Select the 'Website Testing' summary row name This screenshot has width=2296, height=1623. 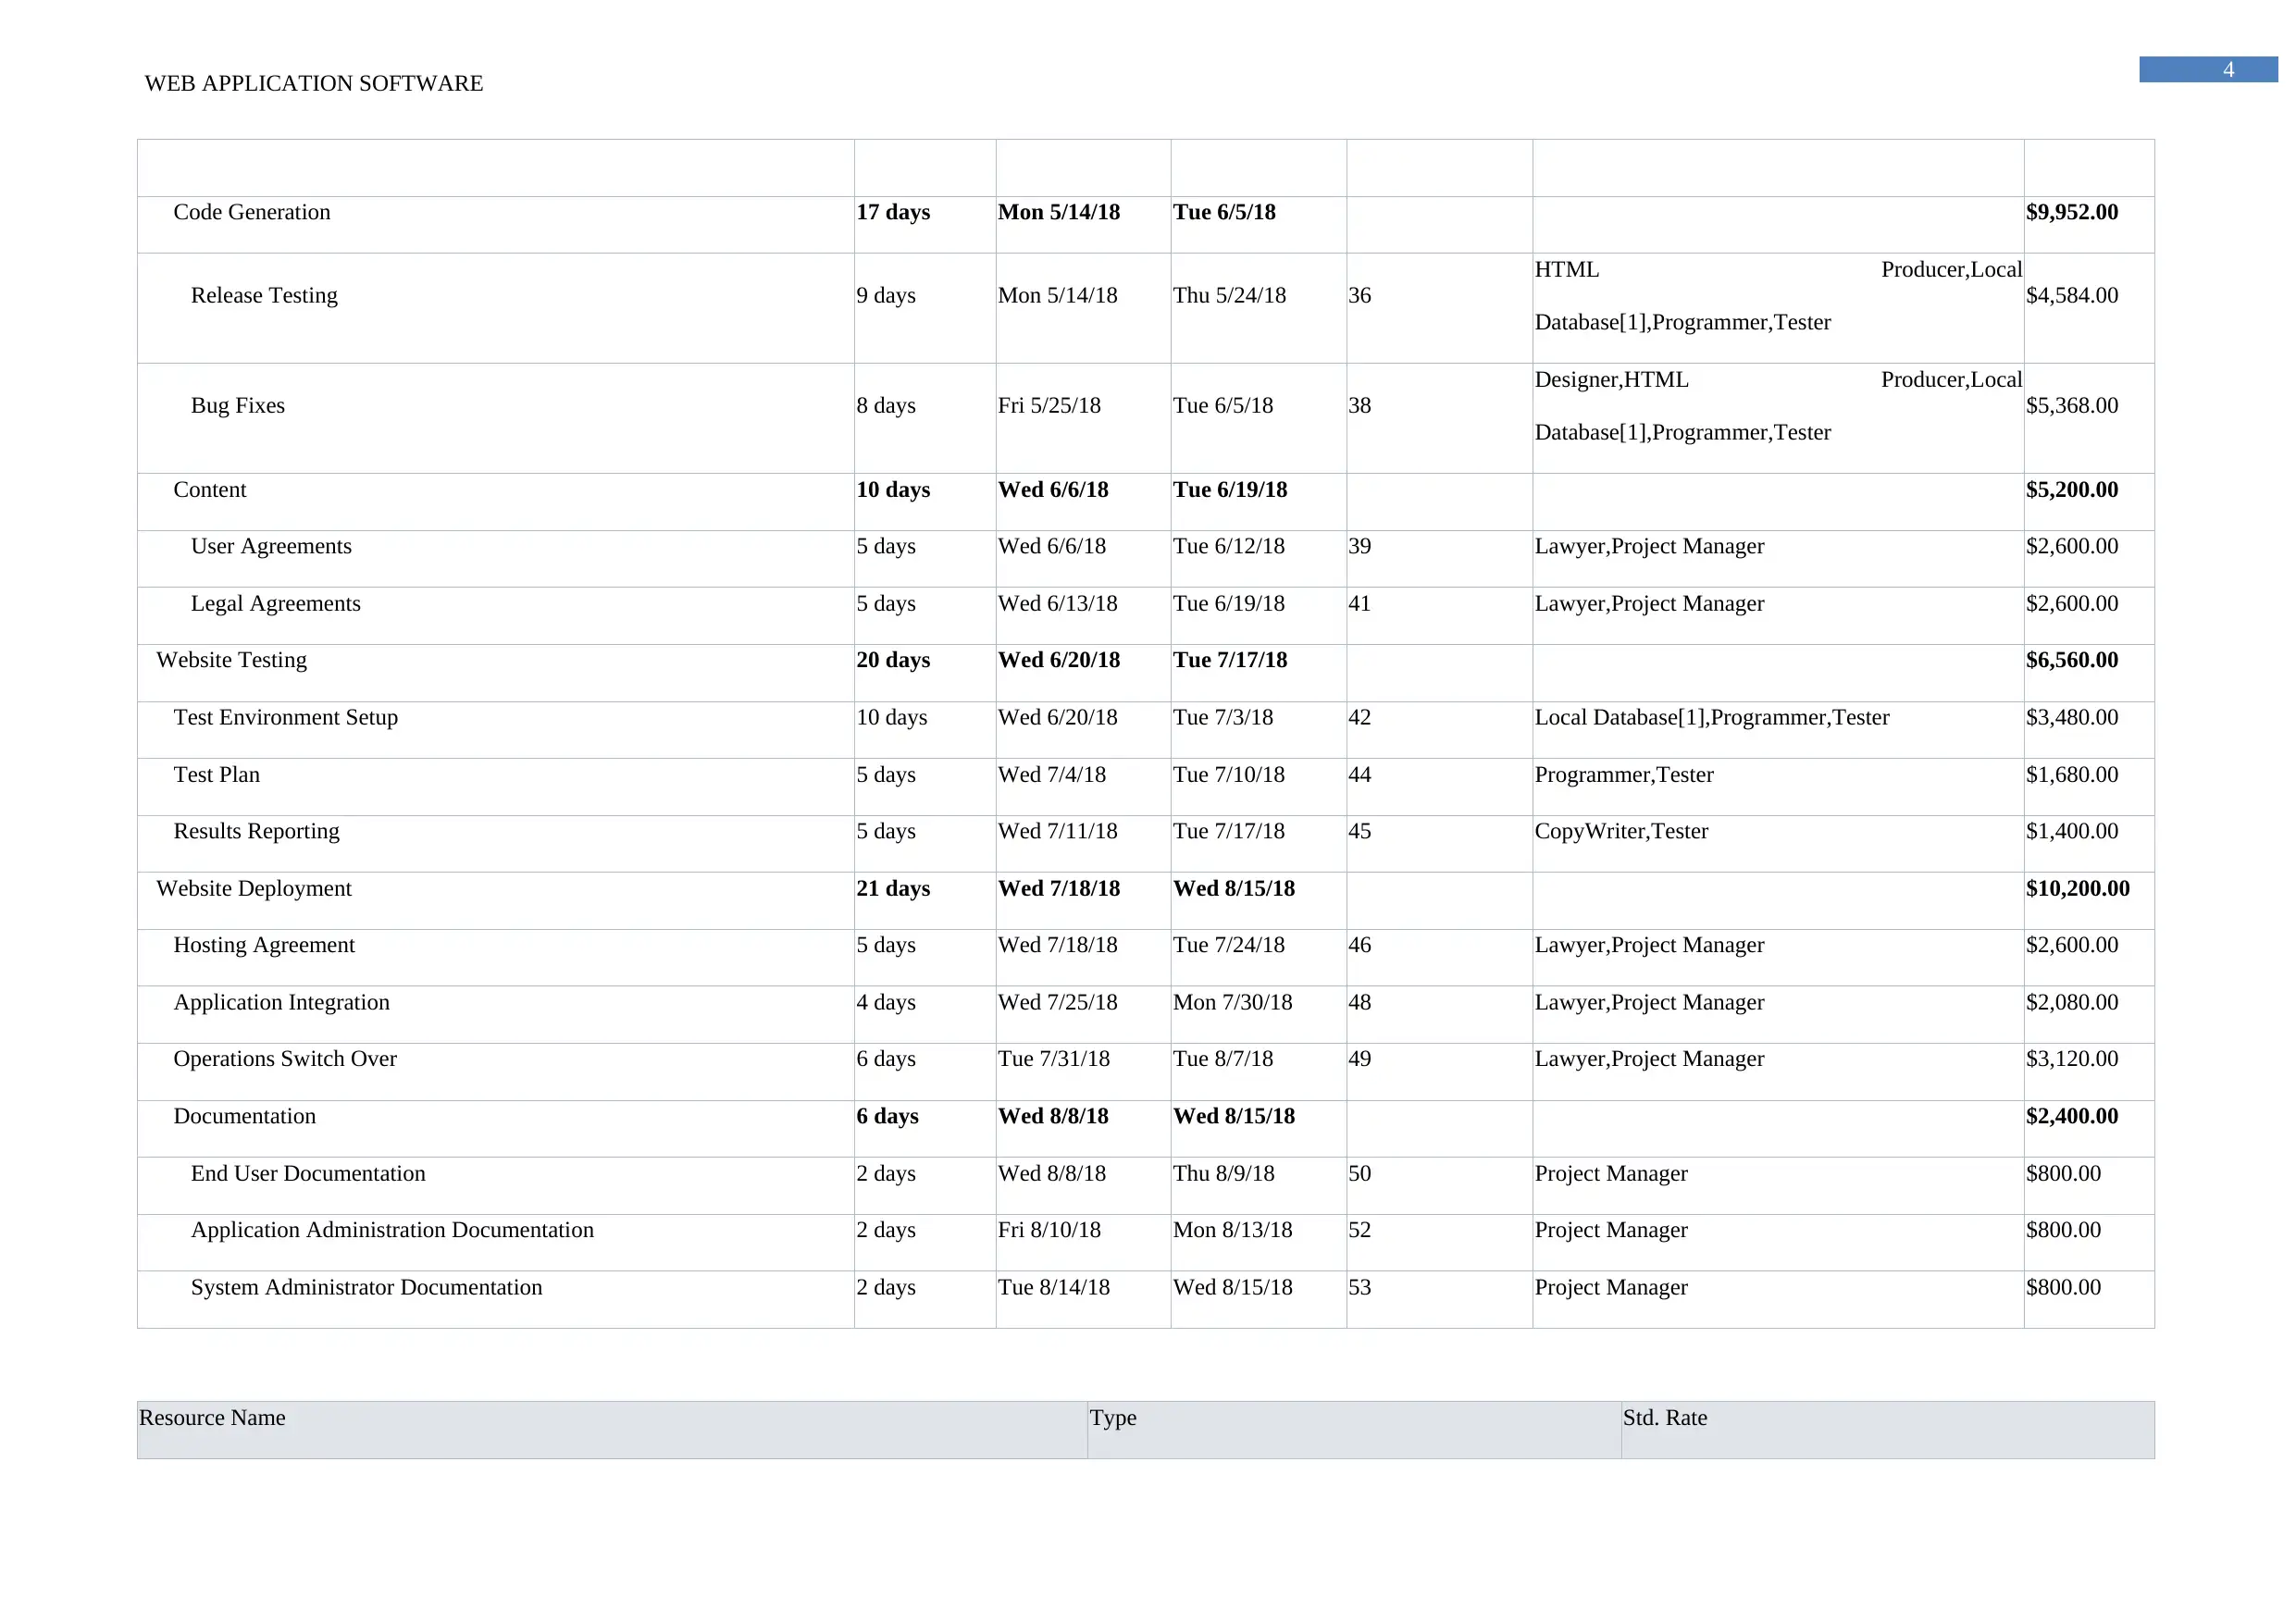tap(232, 660)
